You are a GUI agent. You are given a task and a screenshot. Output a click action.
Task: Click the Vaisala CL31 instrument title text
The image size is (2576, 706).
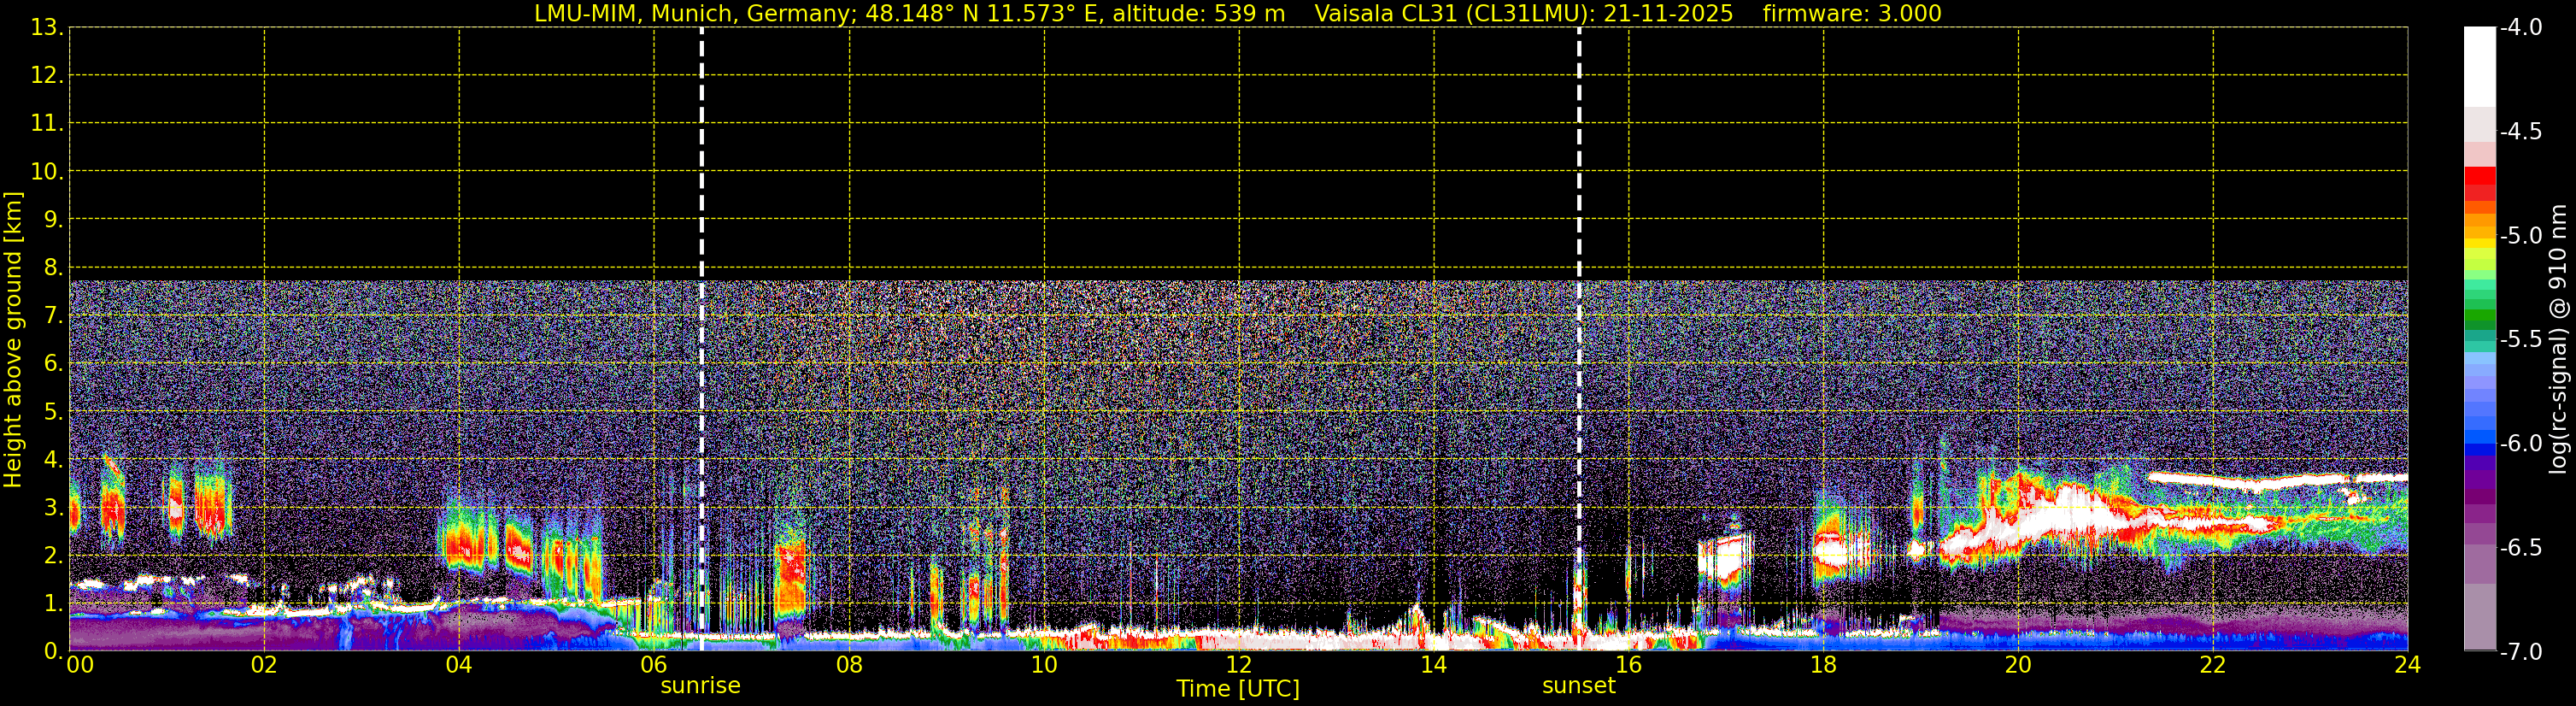pyautogui.click(x=1523, y=13)
